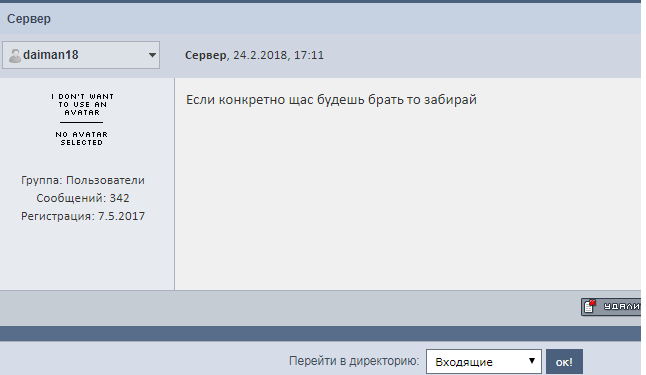Click the 24.2.2018, 17:11 timestamp
646x375 pixels.
(x=279, y=55)
